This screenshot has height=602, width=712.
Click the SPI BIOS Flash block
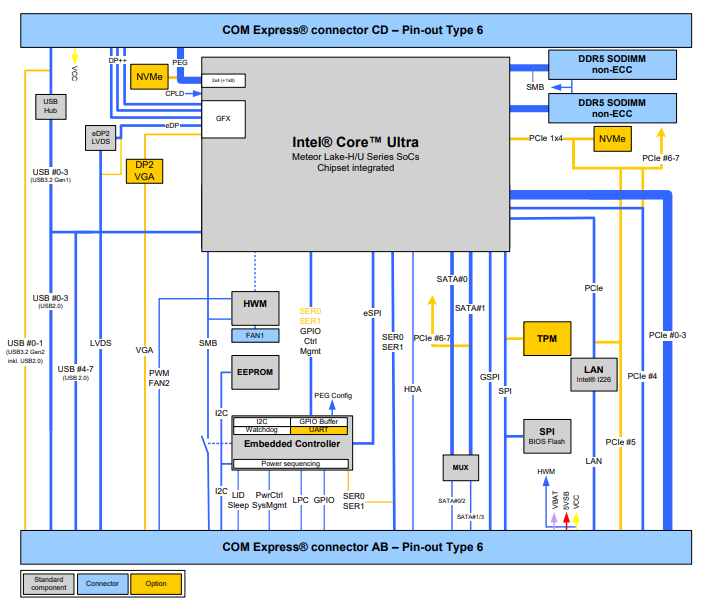546,435
